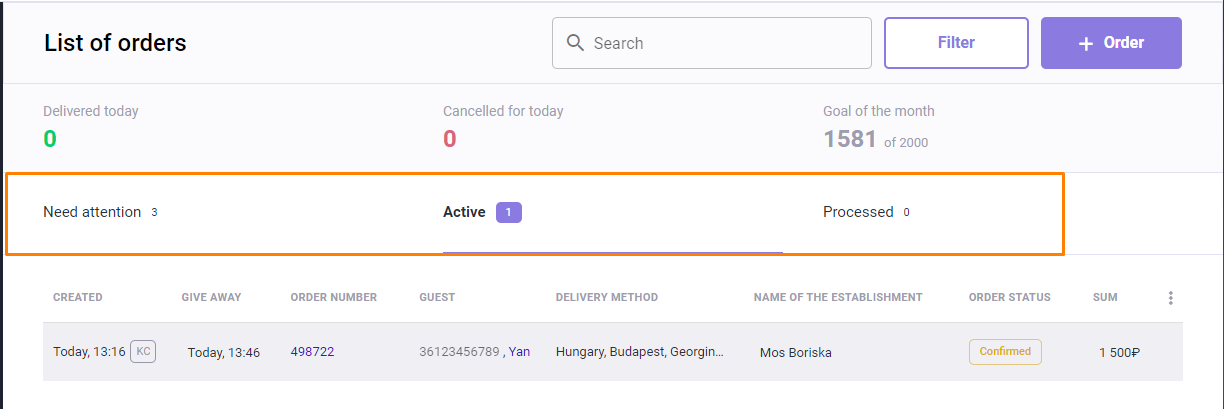Screen dimensions: 1224x409
Task: Open the Filter options
Action: 956,43
